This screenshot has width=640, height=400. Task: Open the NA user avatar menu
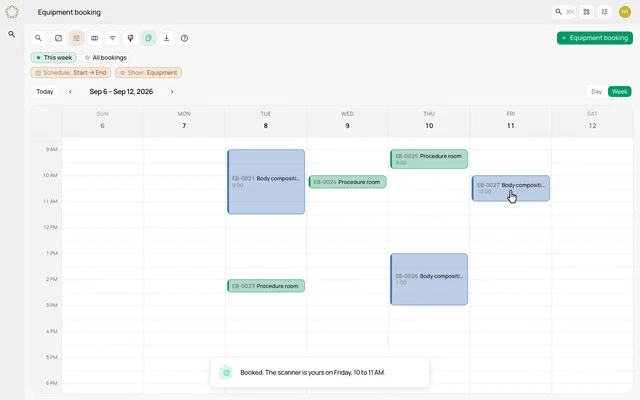click(x=625, y=12)
